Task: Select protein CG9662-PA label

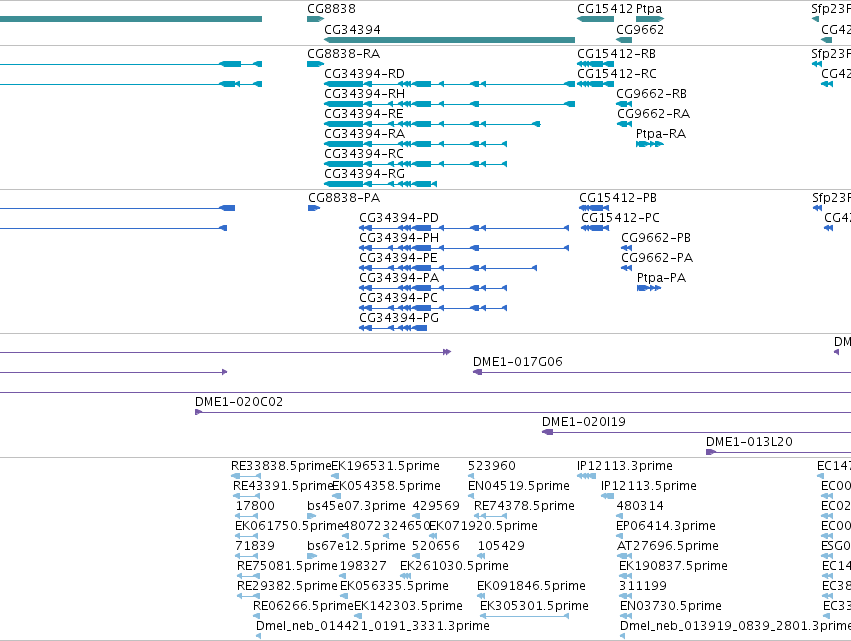Action: 657,258
